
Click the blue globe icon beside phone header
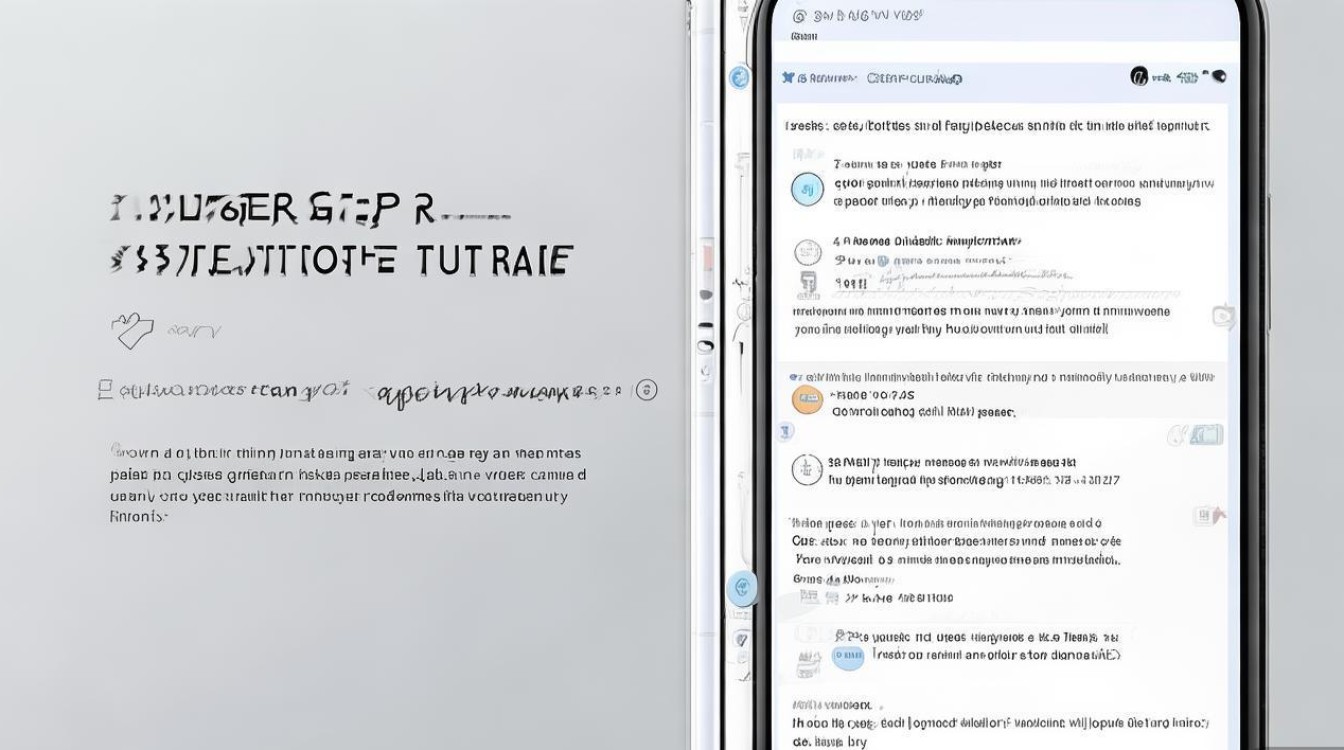[x=739, y=77]
